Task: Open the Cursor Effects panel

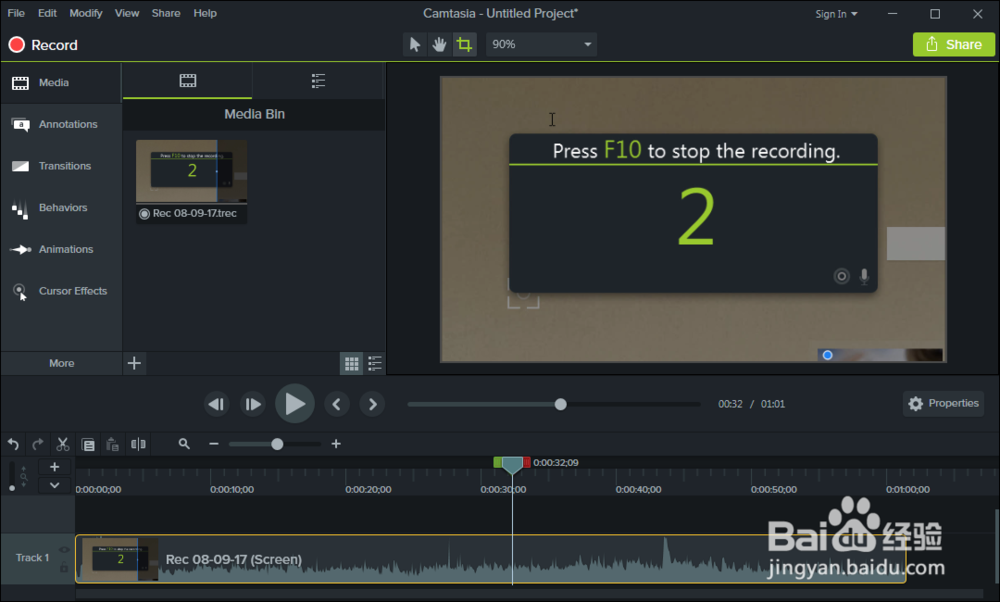Action: click(61, 291)
